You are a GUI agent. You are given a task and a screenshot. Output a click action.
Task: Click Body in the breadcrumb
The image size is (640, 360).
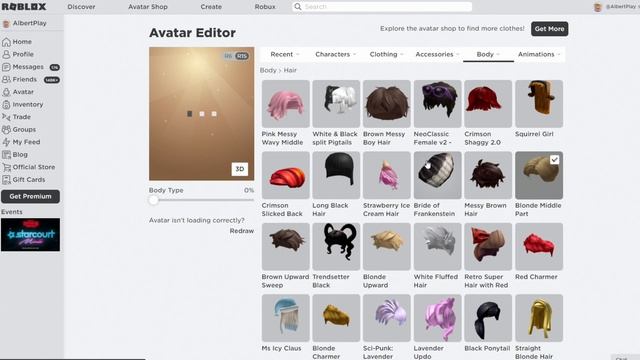pos(268,70)
